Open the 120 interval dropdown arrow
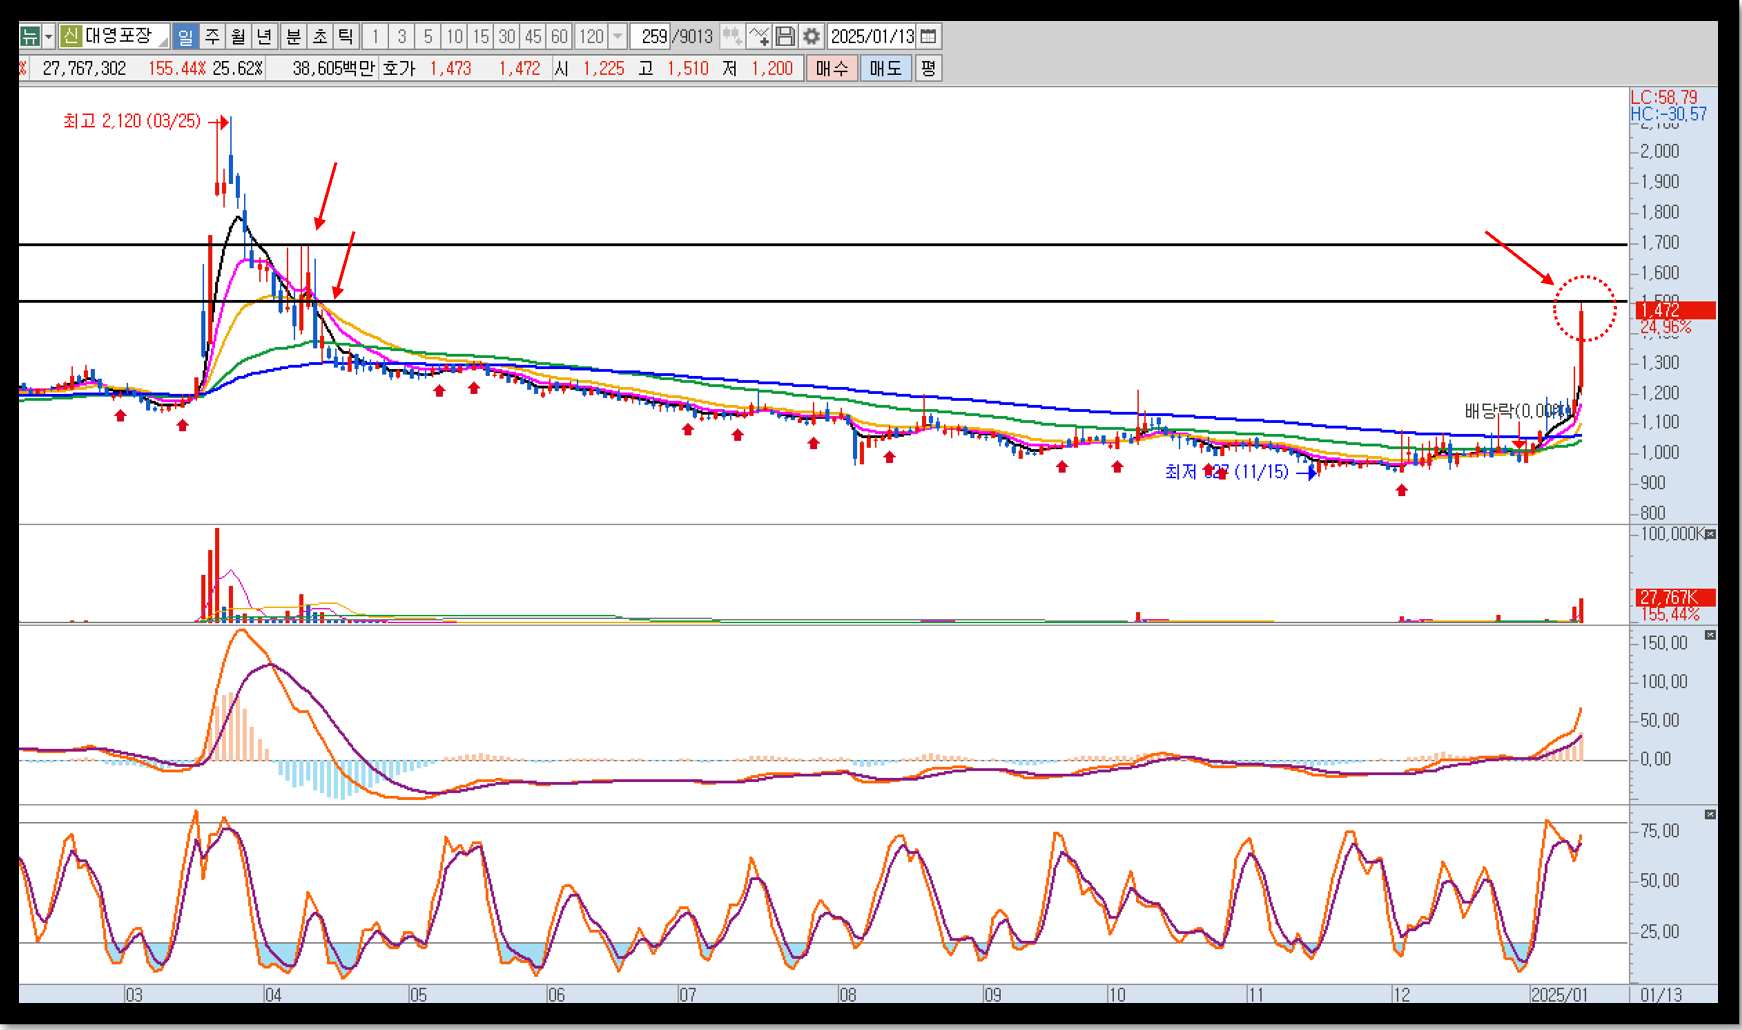 [x=617, y=37]
